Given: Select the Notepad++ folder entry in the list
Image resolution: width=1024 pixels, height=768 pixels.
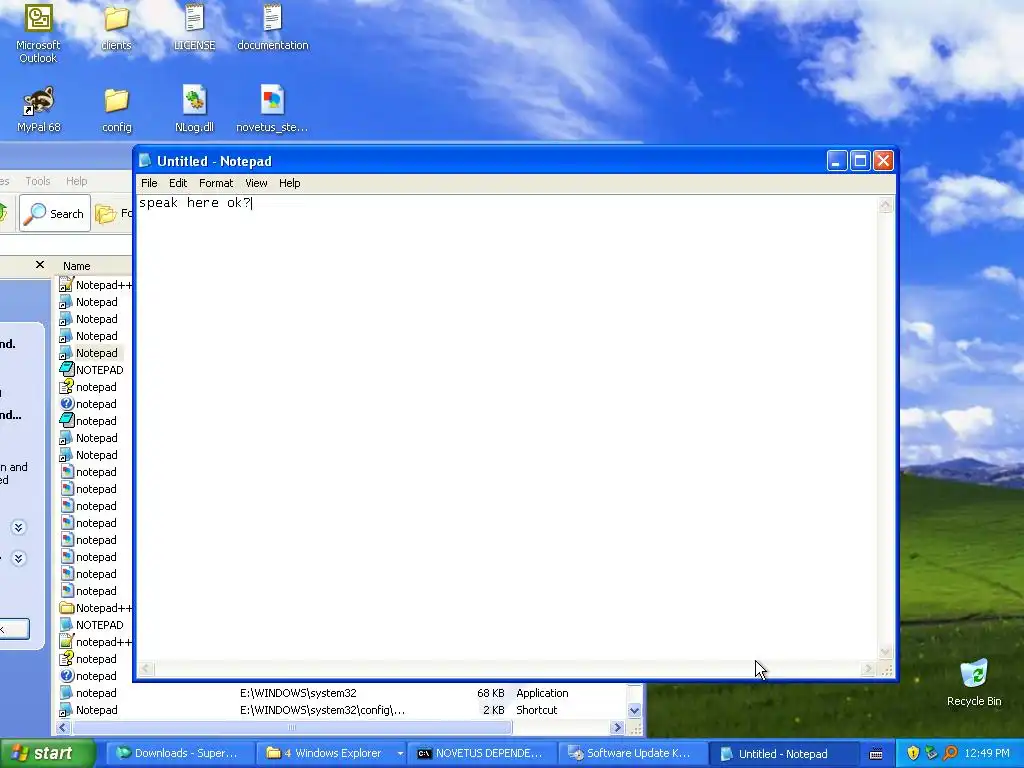Looking at the screenshot, I should pyautogui.click(x=95, y=608).
